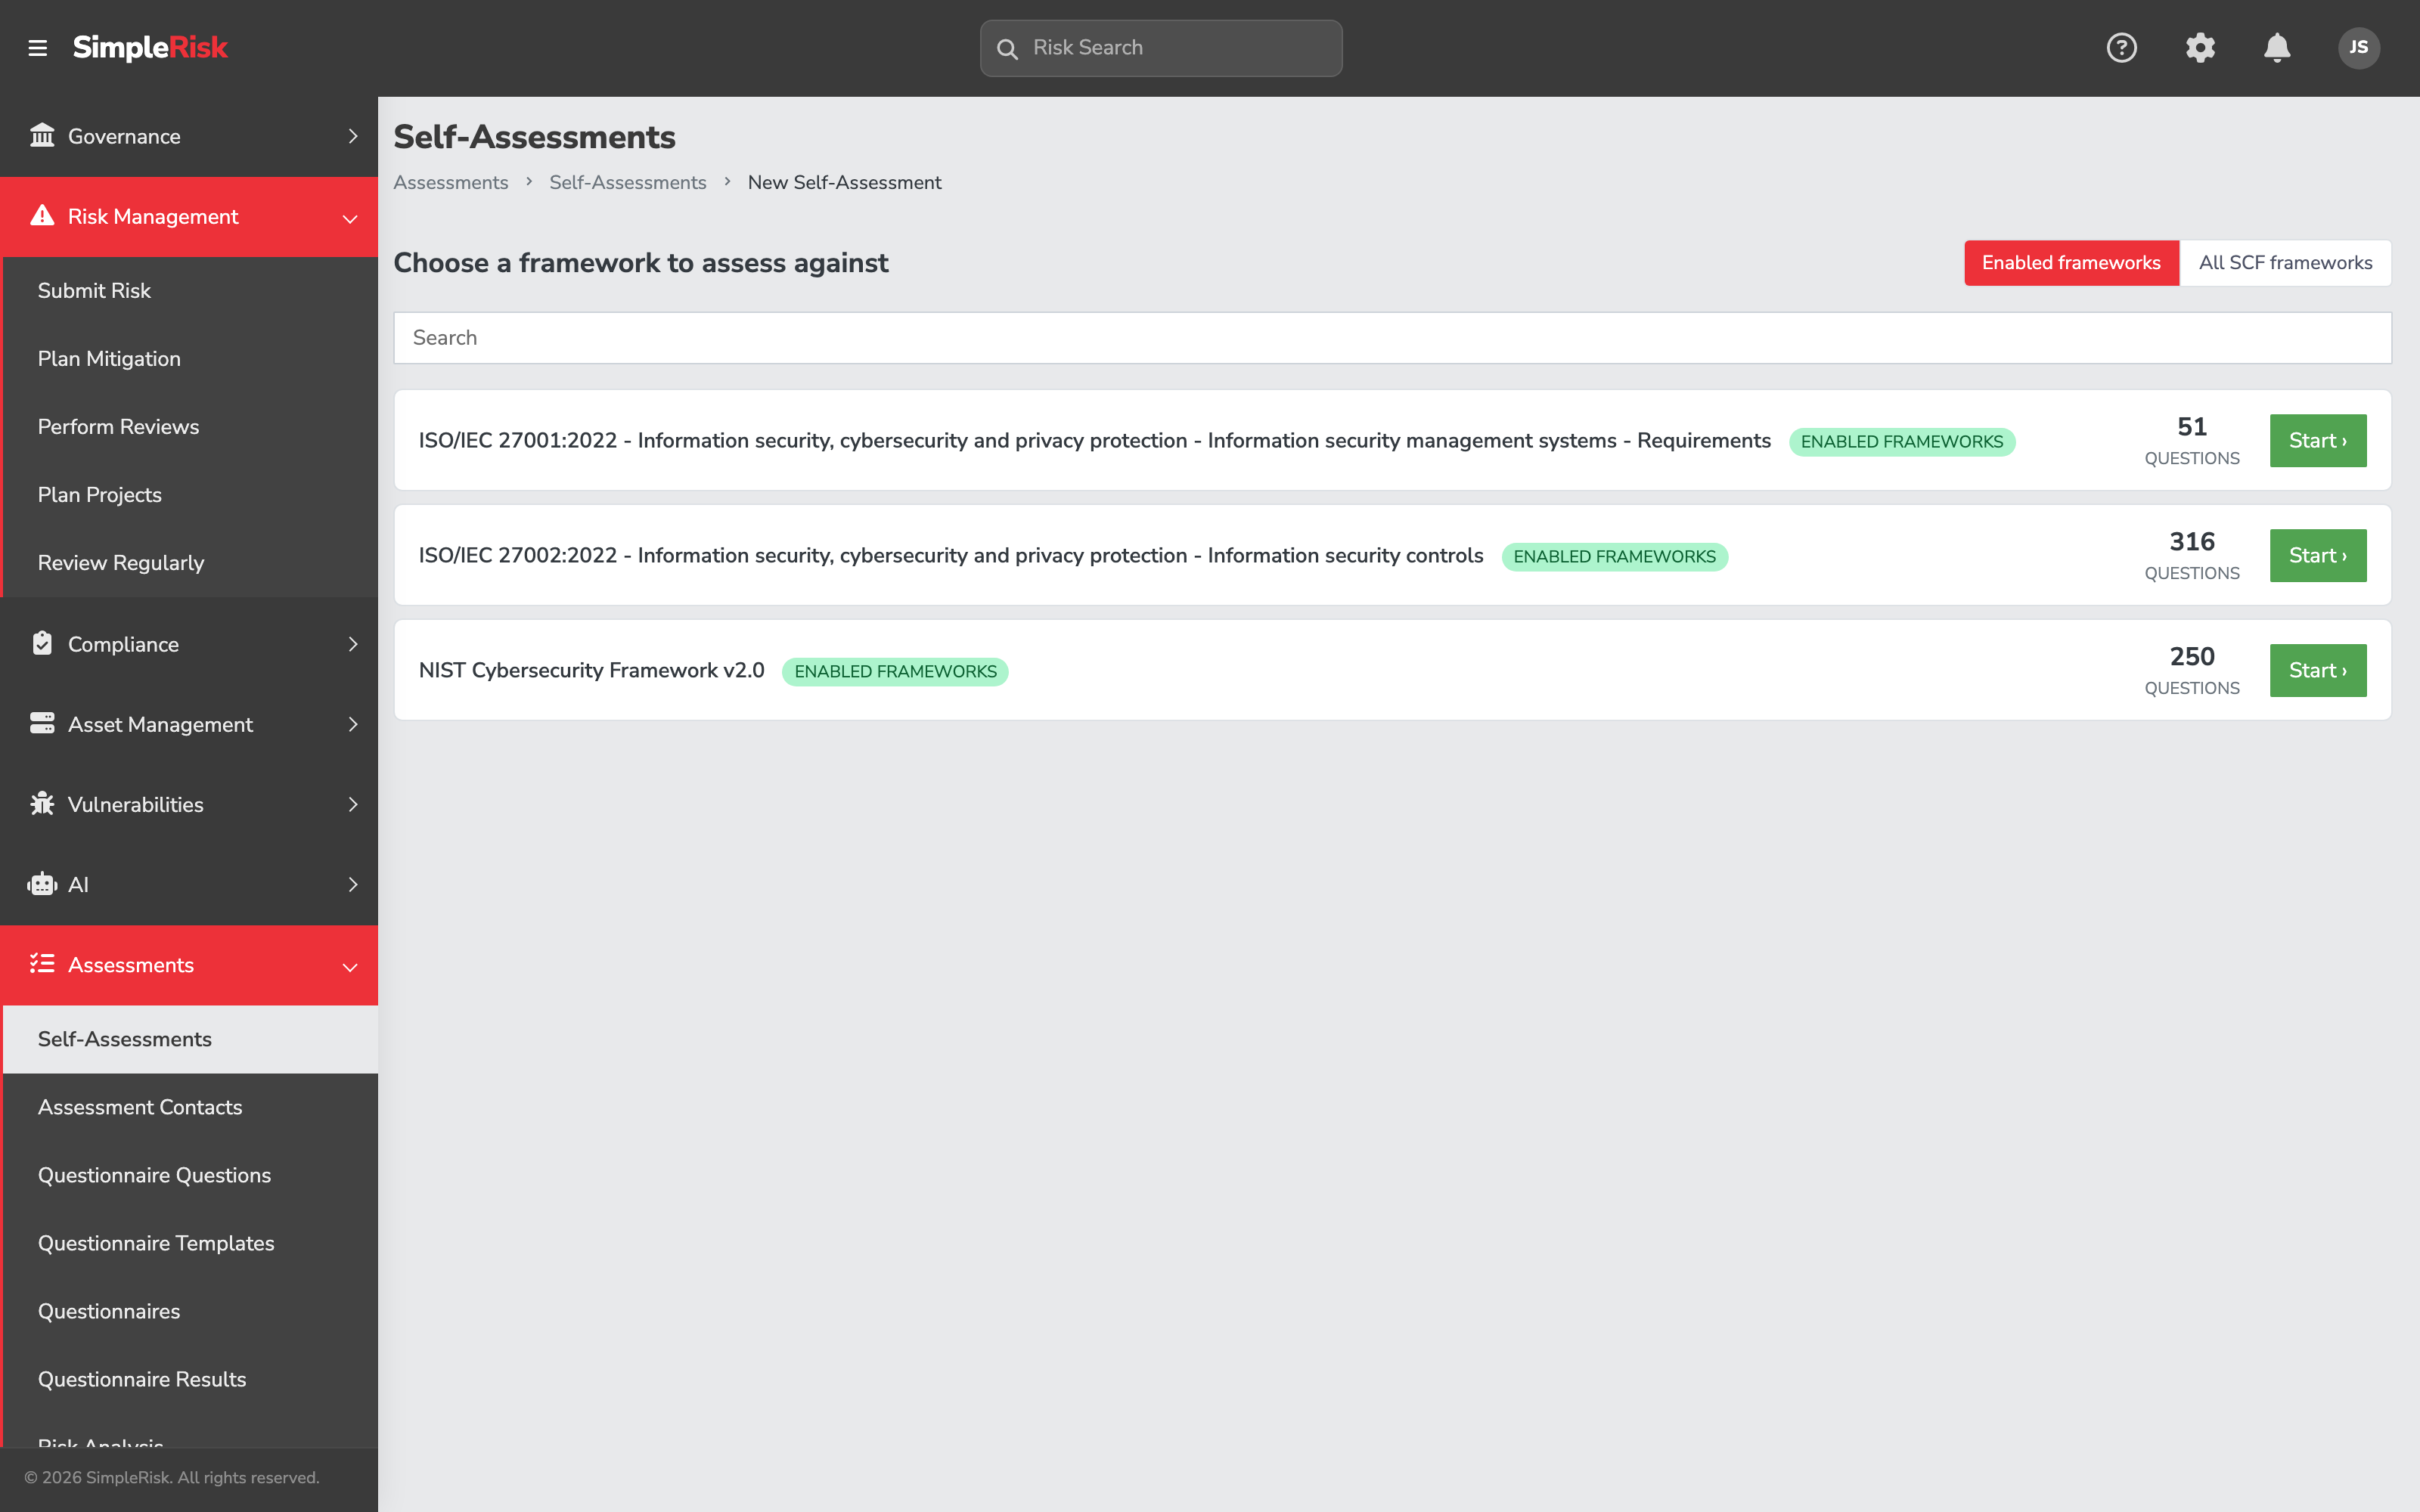Expand the Vulnerabilities chevron
2420x1512 pixels.
(x=352, y=804)
